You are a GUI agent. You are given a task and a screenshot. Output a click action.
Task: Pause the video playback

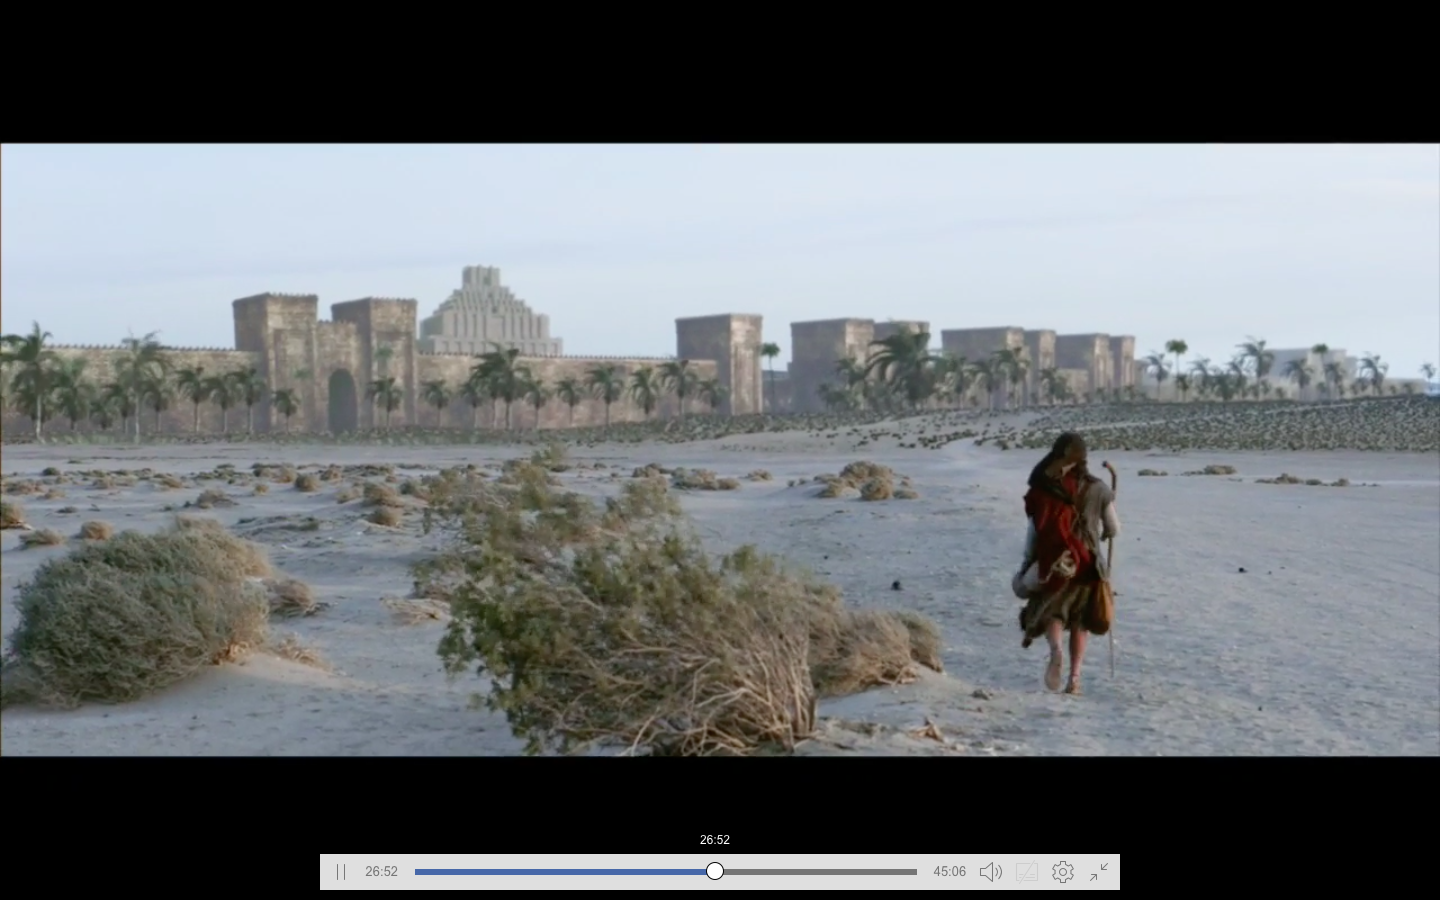tap(341, 872)
